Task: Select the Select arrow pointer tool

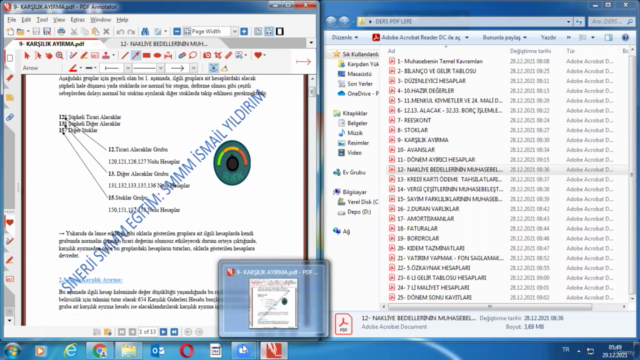Action: pos(27,55)
